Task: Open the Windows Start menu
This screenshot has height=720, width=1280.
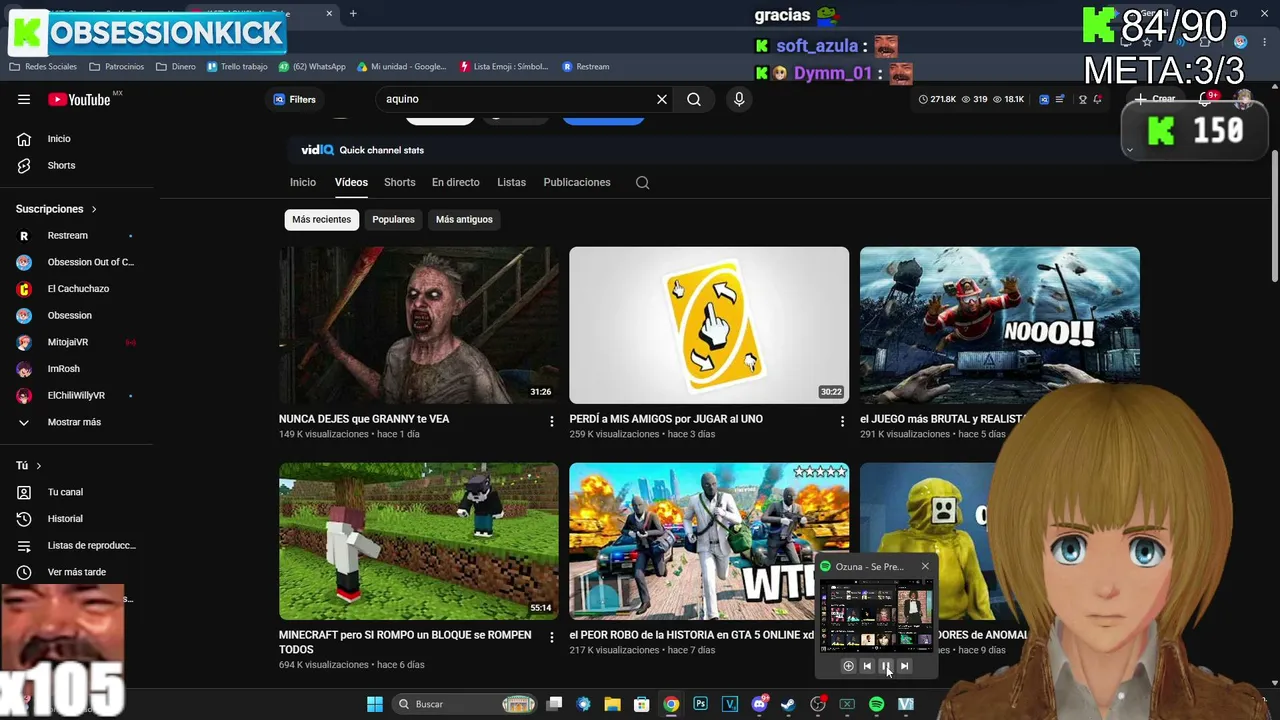Action: tap(375, 704)
